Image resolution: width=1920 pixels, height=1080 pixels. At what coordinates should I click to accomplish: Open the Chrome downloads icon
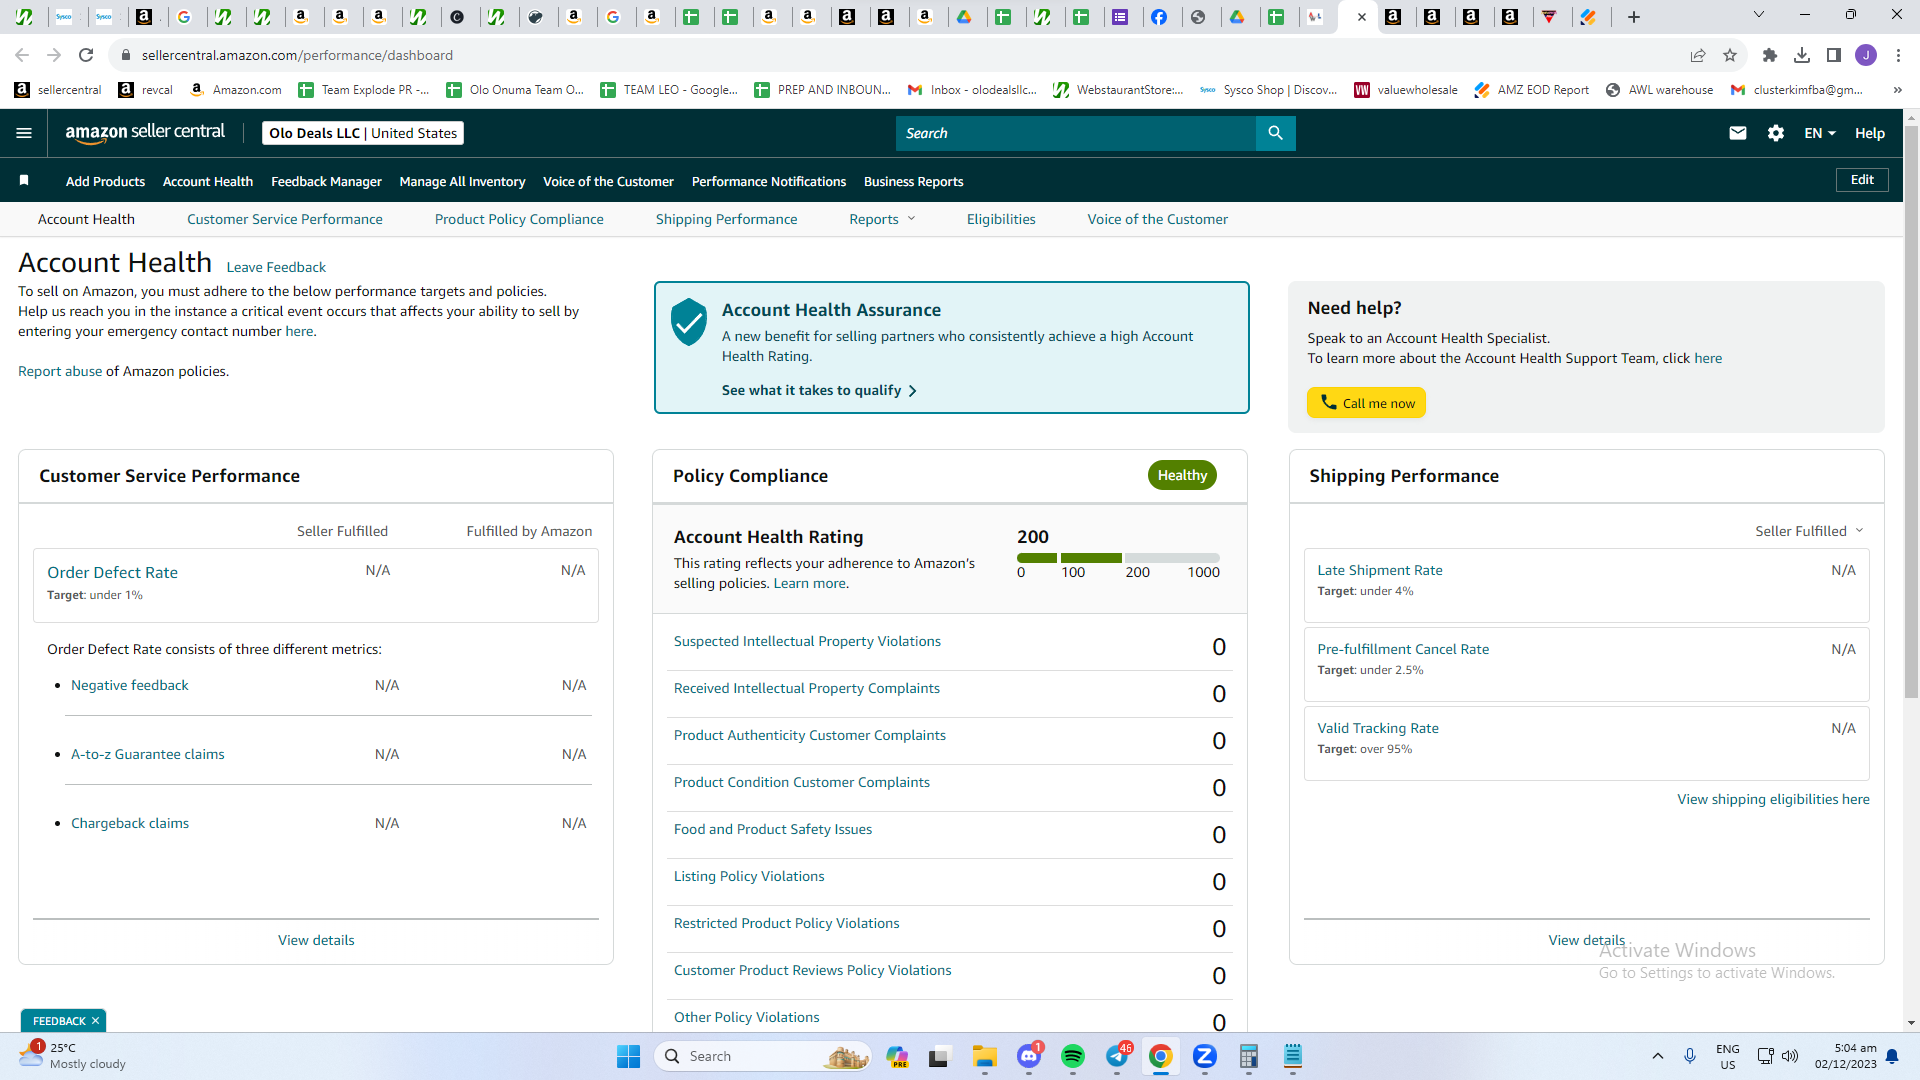click(x=1802, y=55)
